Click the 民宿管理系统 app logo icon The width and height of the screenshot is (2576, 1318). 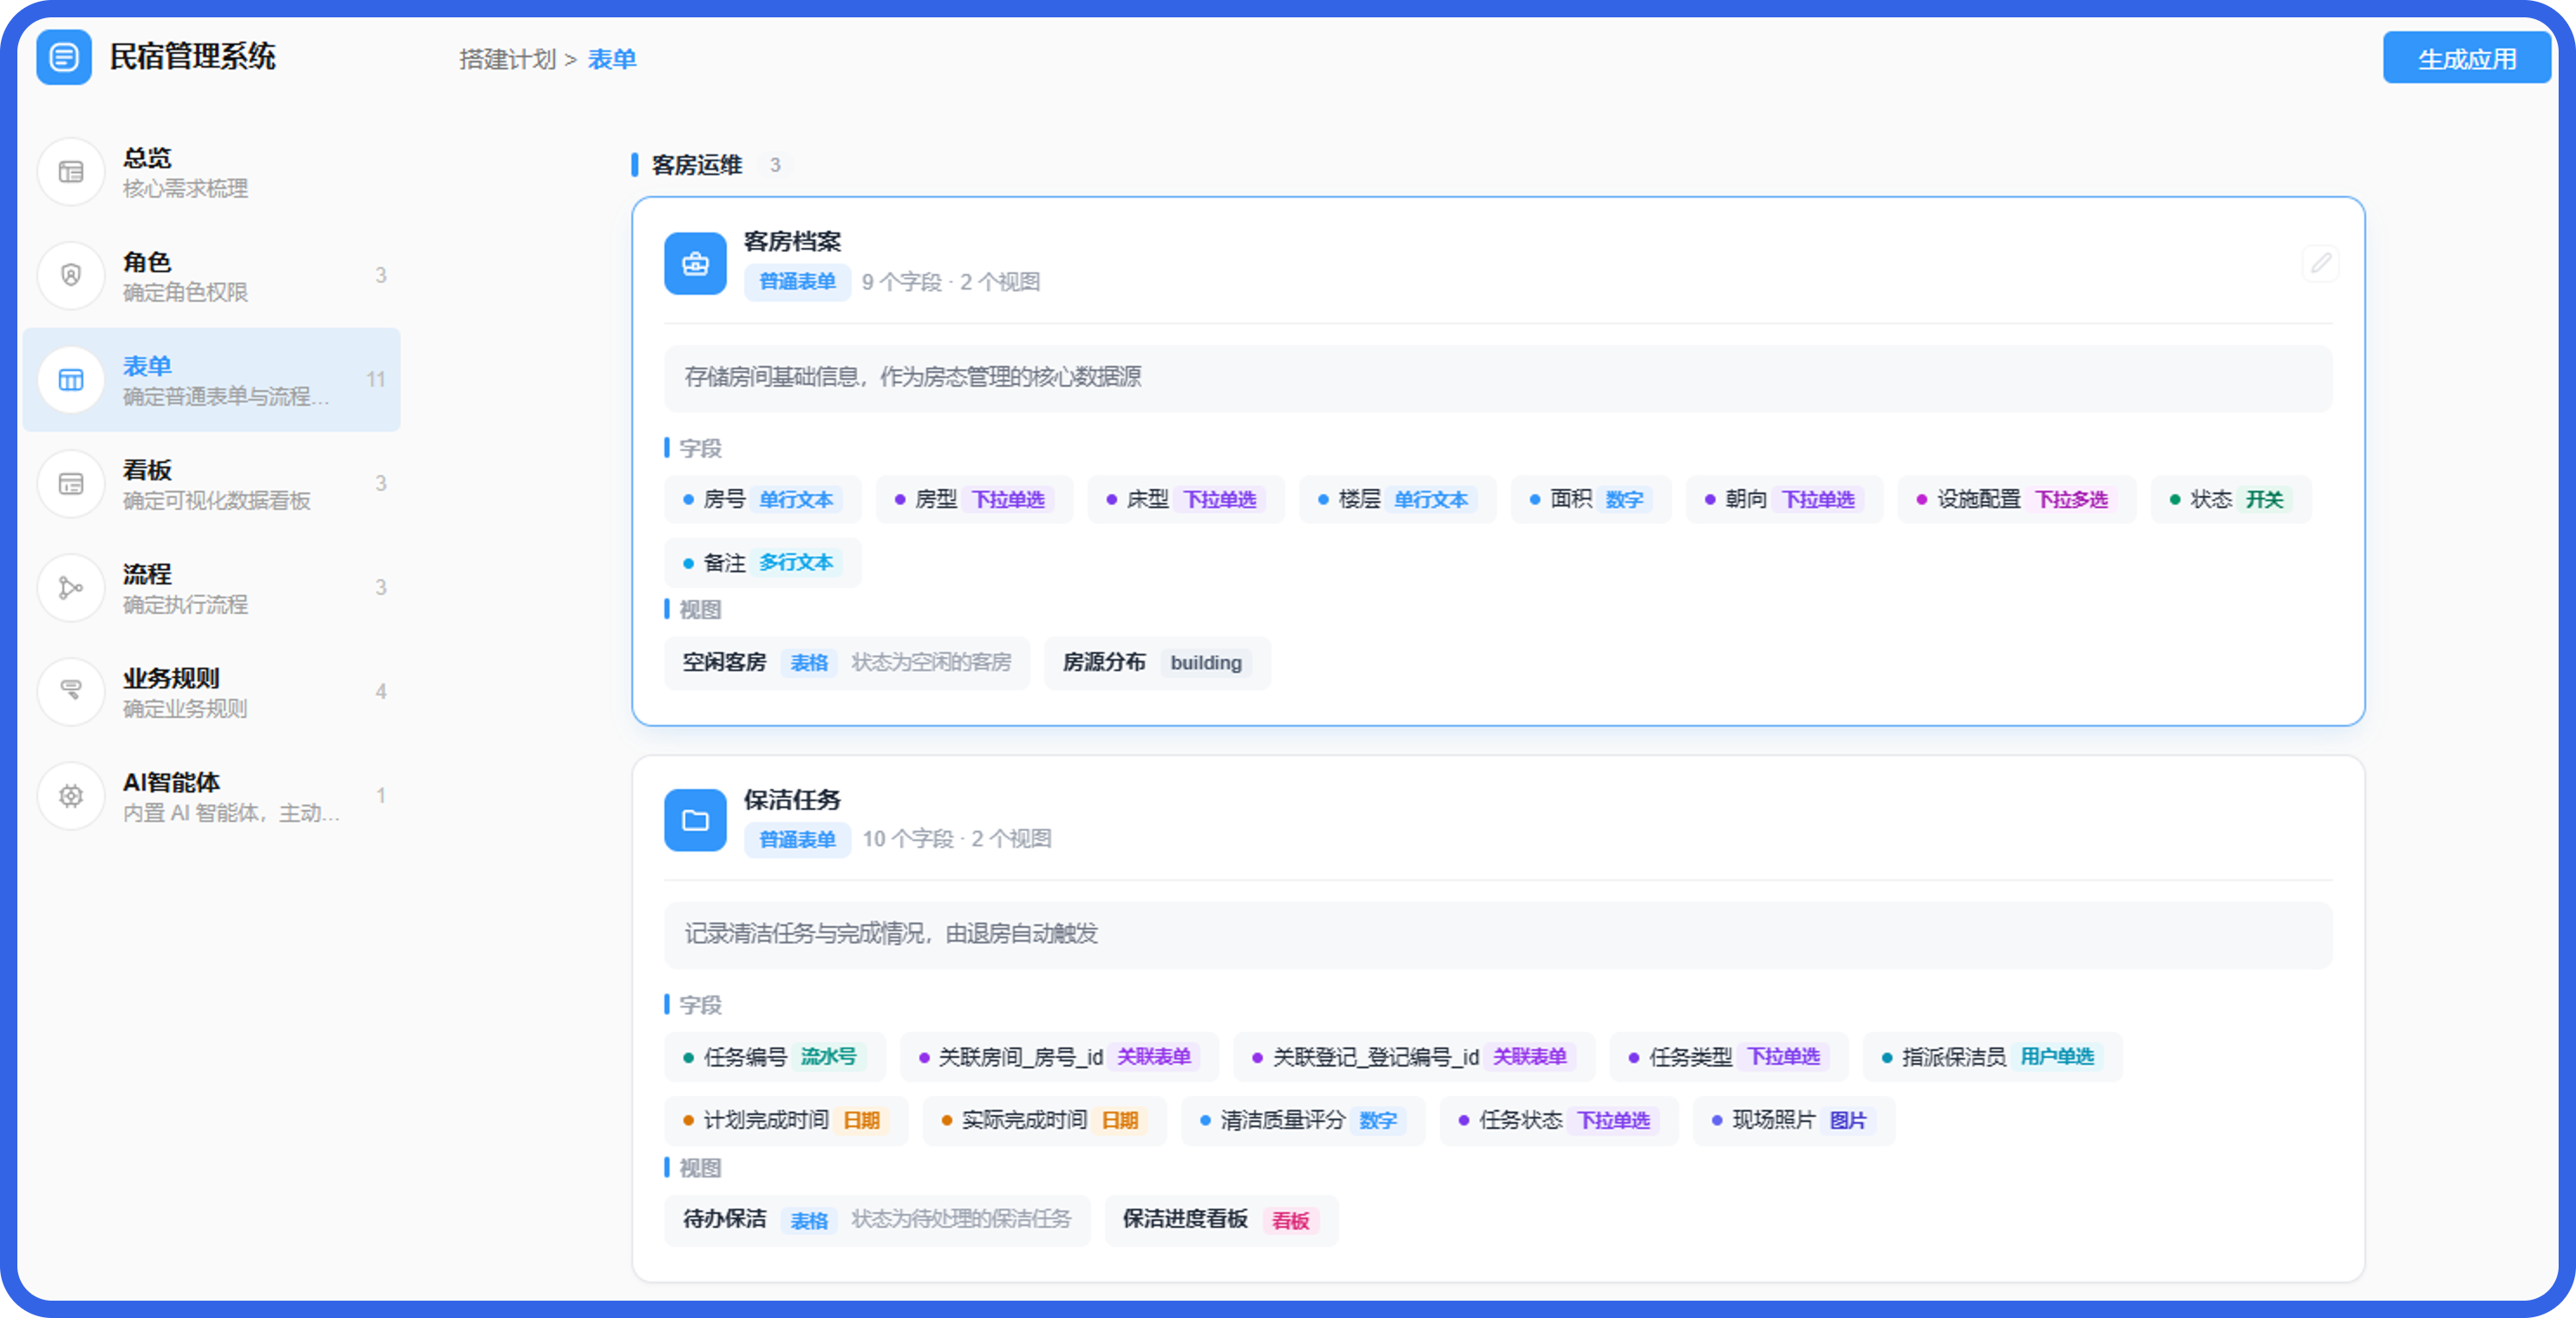coord(64,57)
